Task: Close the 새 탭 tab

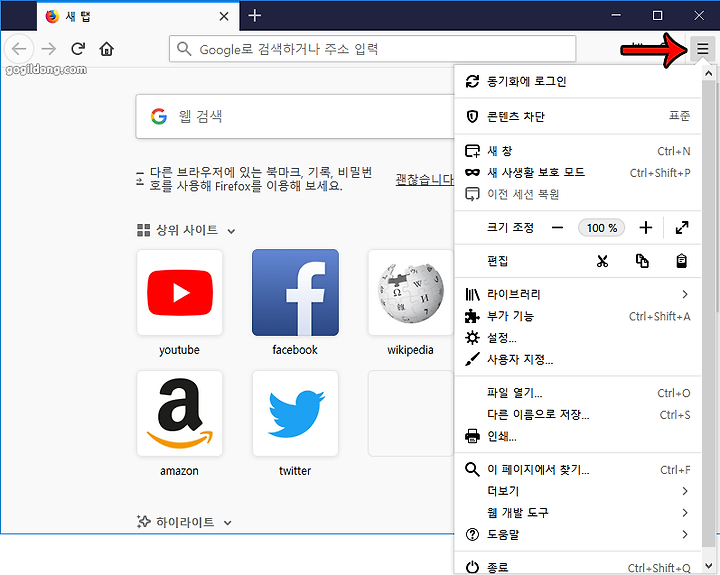Action: pos(224,17)
